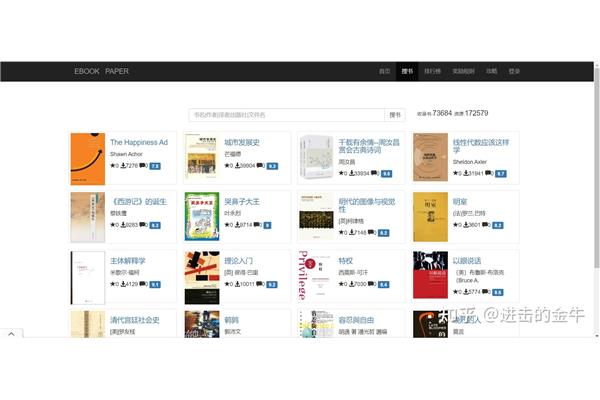Click download icon on 千载有余情 card
The image size is (600, 400).
[x=352, y=173]
